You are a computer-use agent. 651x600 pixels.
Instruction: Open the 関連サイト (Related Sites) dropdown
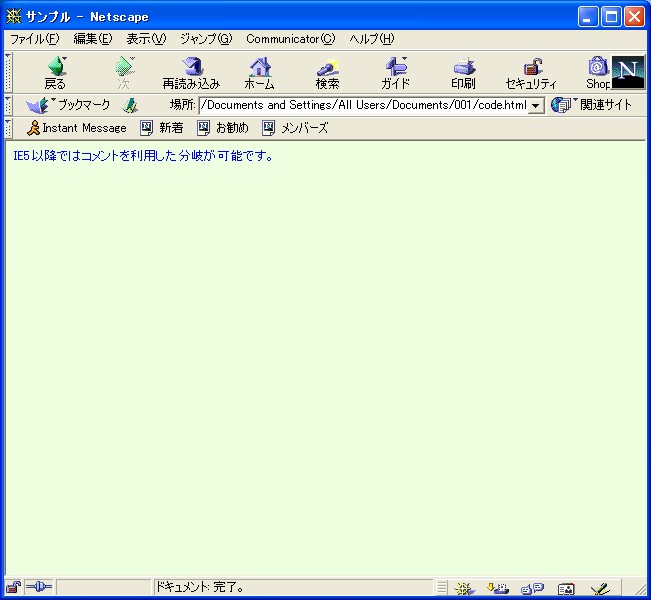coord(591,105)
